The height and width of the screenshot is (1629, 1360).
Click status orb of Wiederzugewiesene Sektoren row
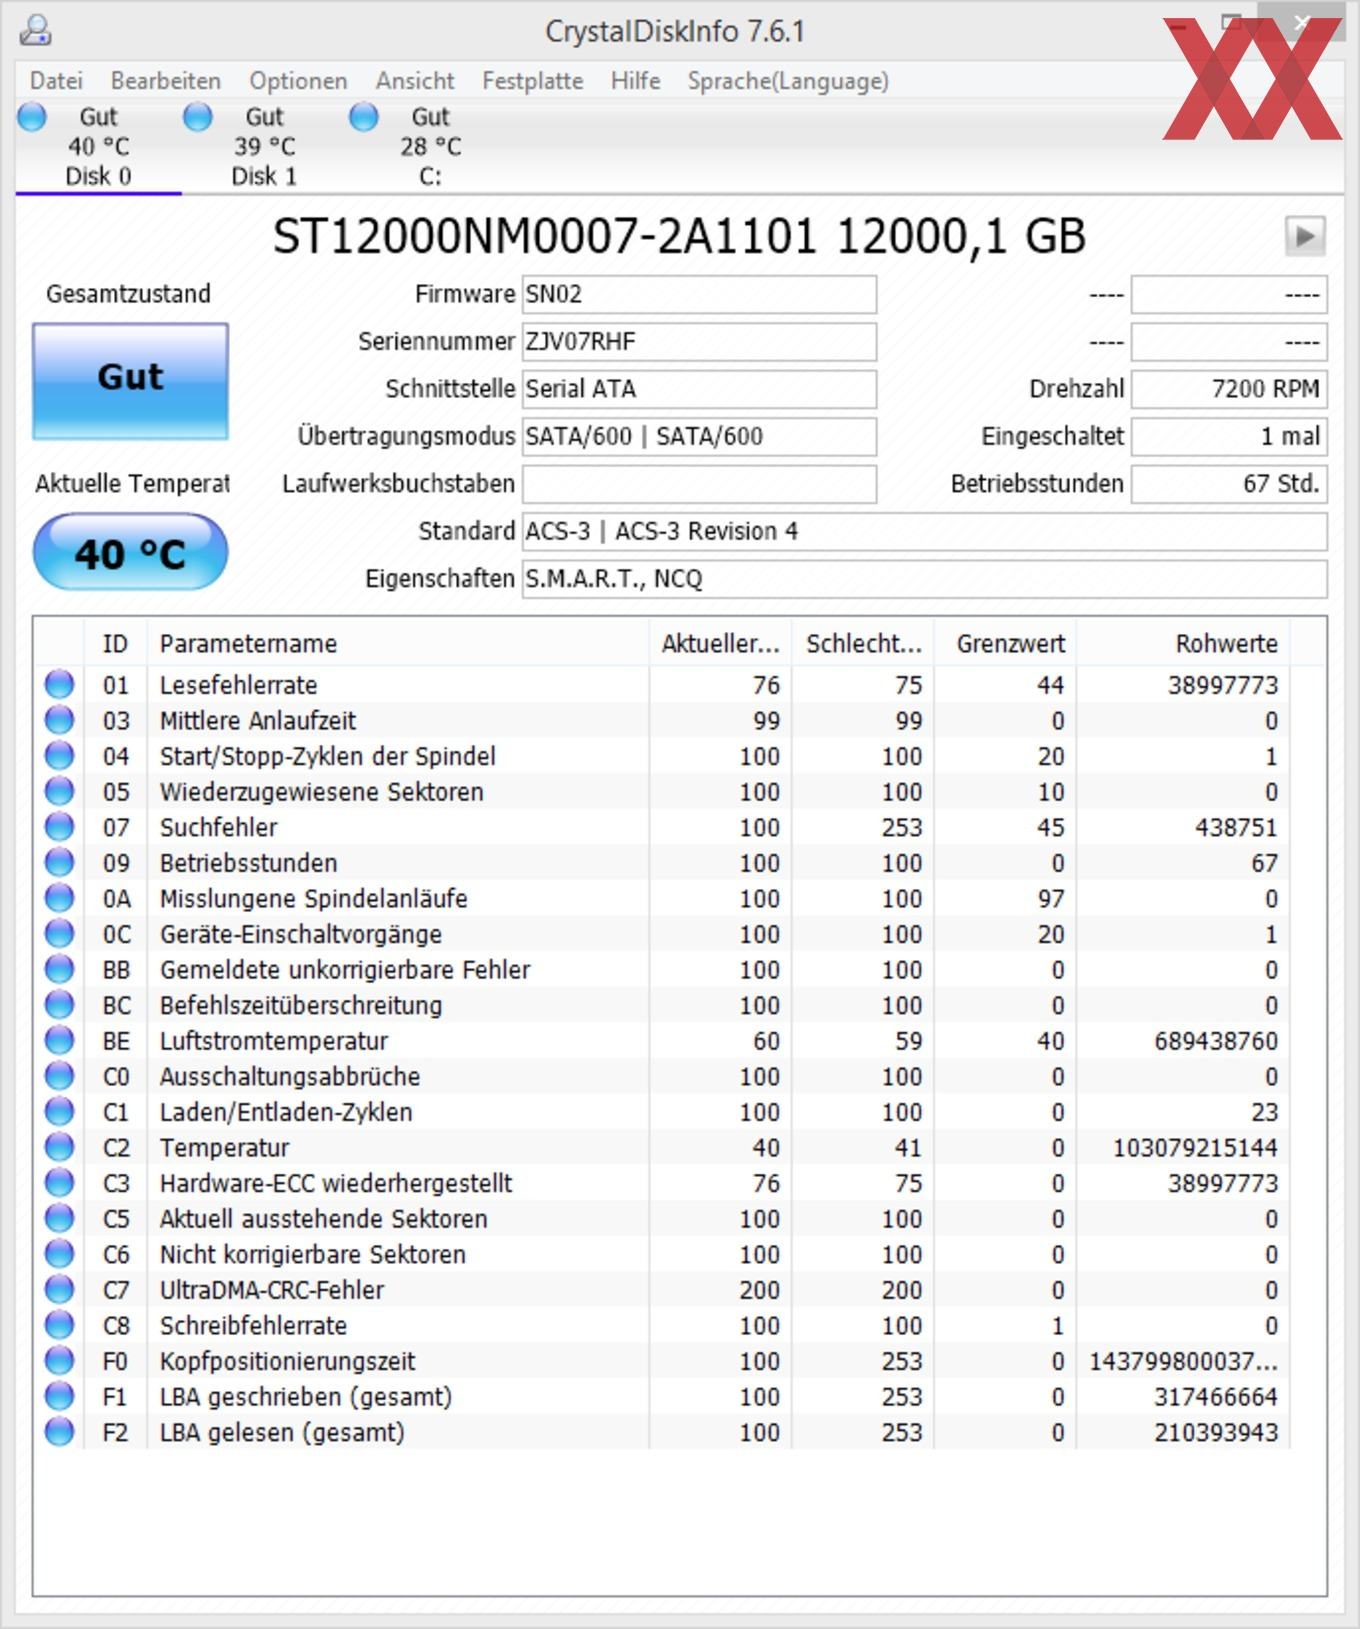60,792
